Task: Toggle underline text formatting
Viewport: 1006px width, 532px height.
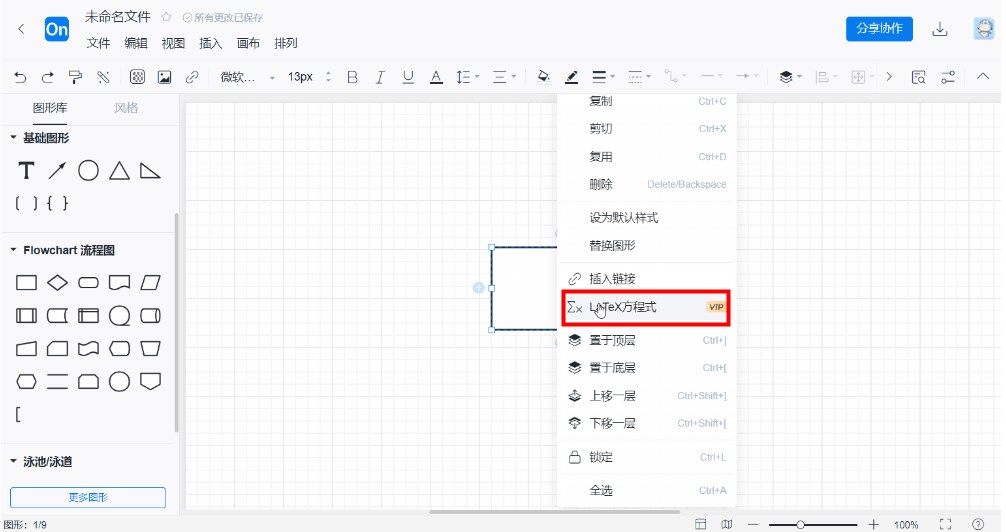Action: point(408,78)
